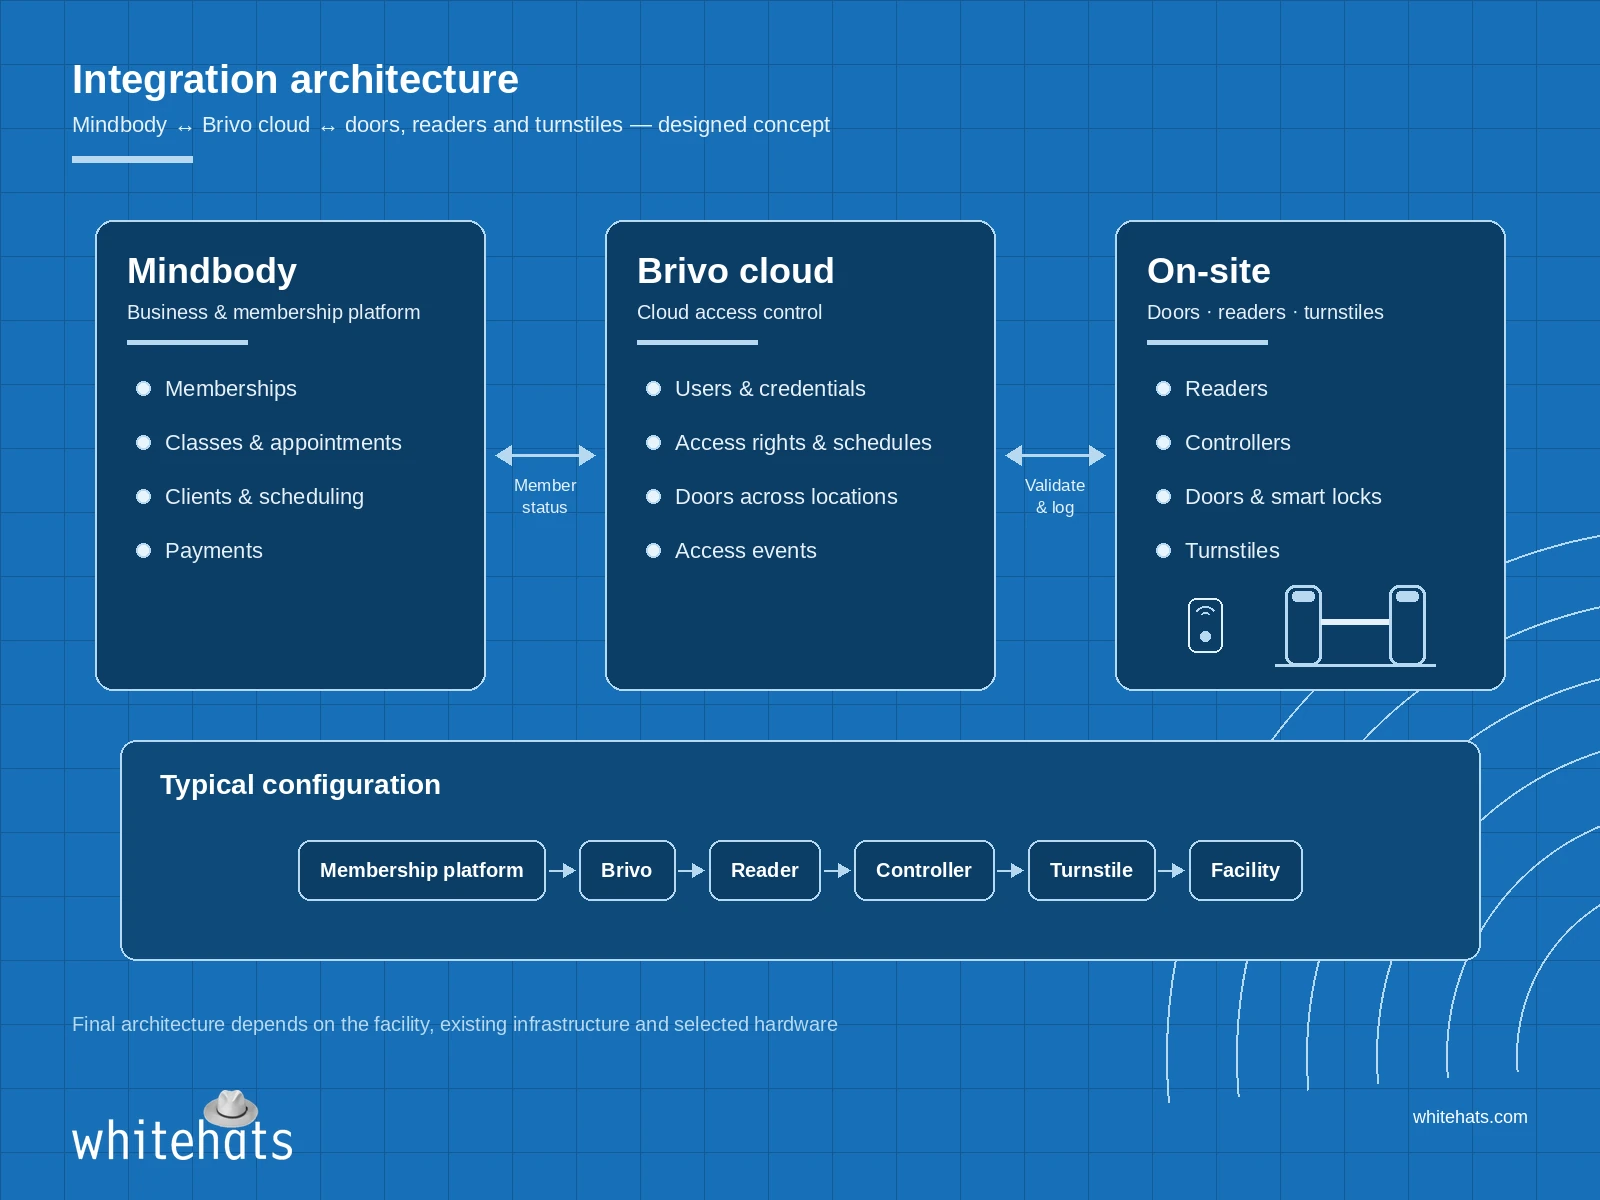Click the 'Readers' bullet item
Viewport: 1600px width, 1200px height.
pos(1212,389)
